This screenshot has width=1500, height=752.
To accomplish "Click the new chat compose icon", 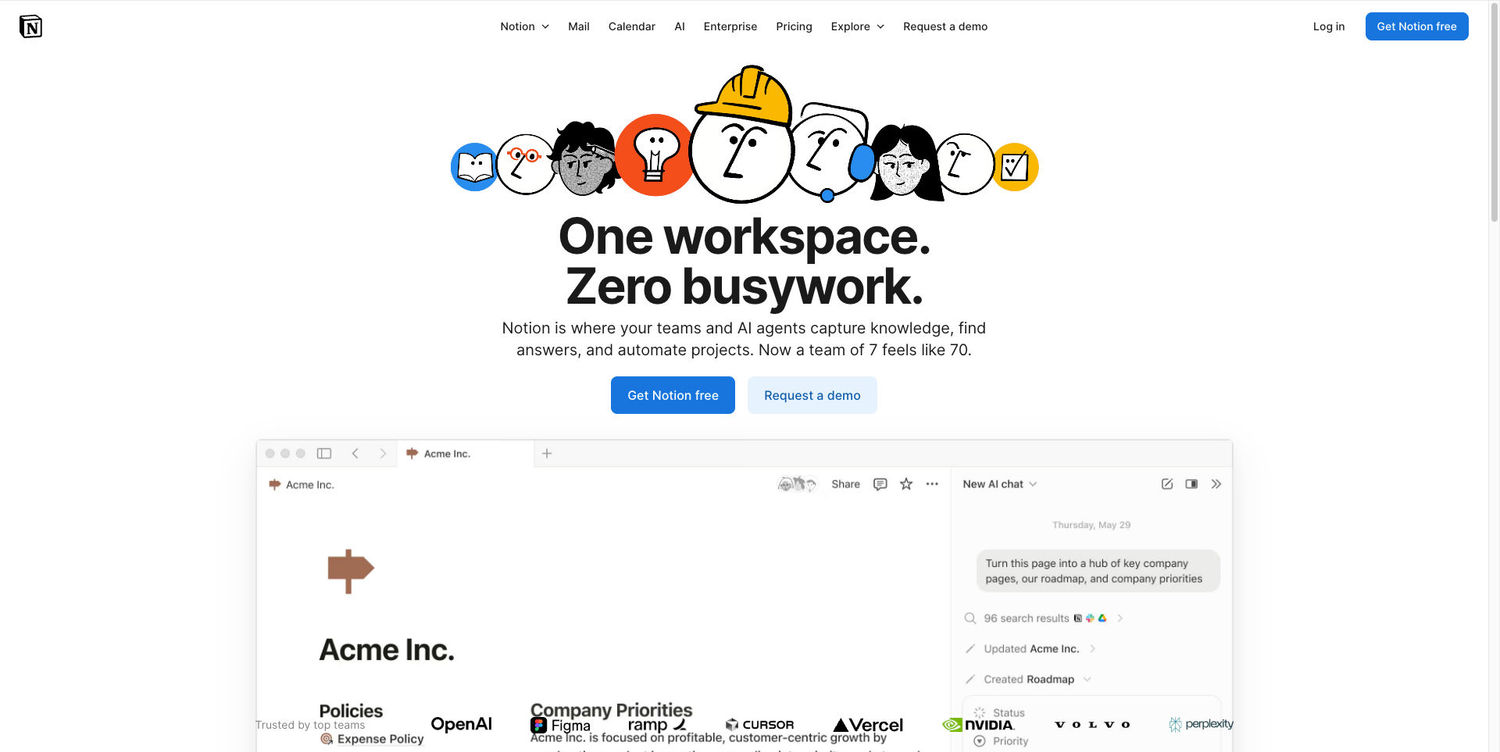I will 1167,484.
